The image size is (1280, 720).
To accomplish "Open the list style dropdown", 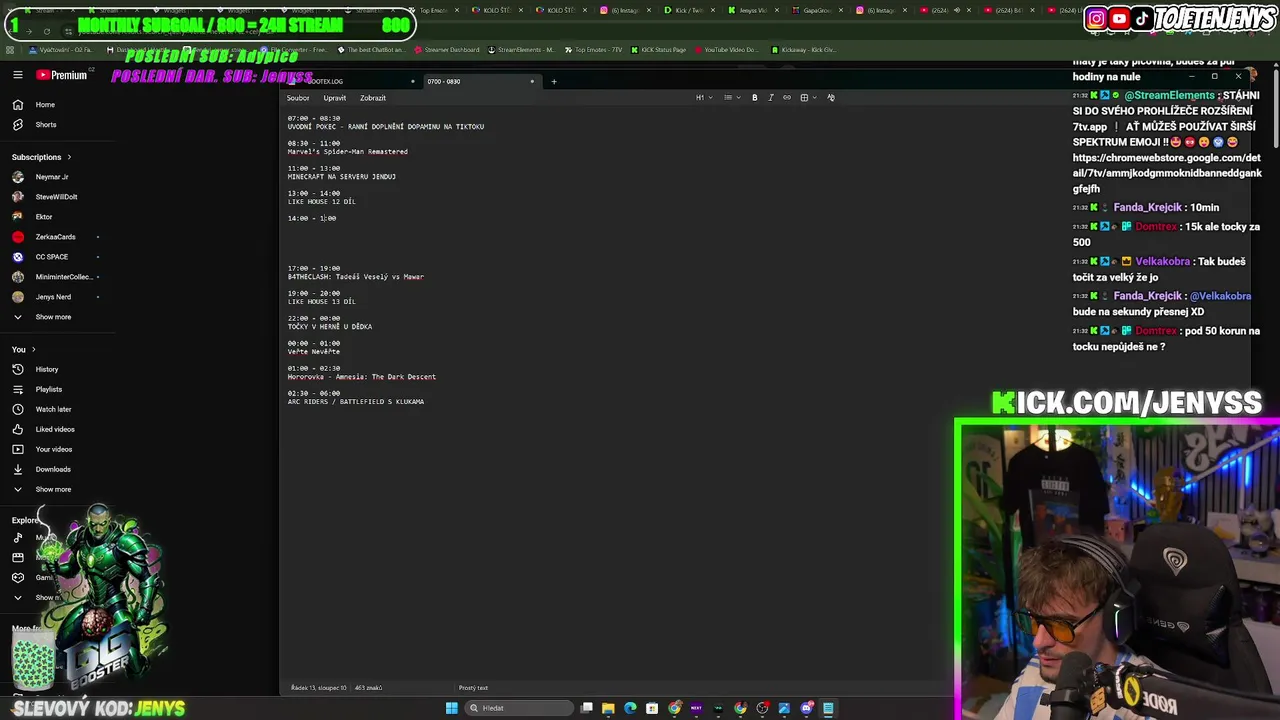I will coord(730,98).
